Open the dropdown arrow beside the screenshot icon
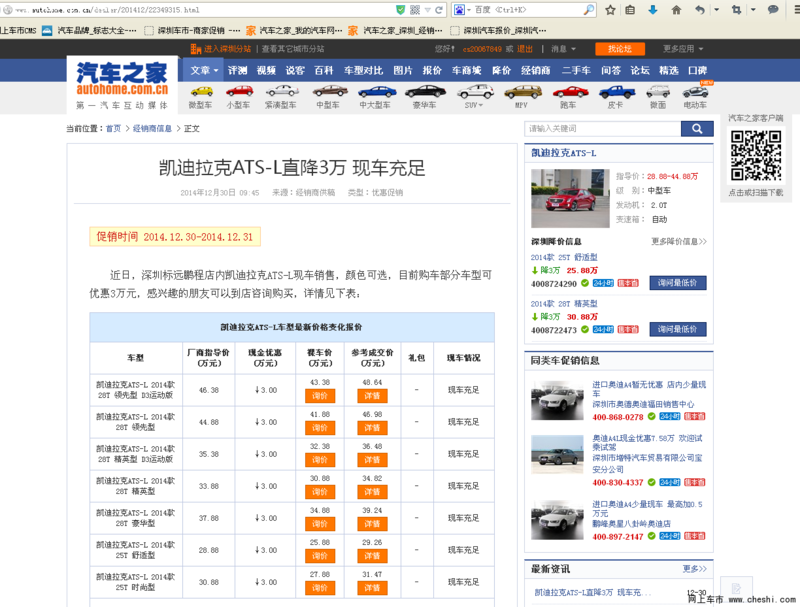The image size is (800, 607). (753, 10)
